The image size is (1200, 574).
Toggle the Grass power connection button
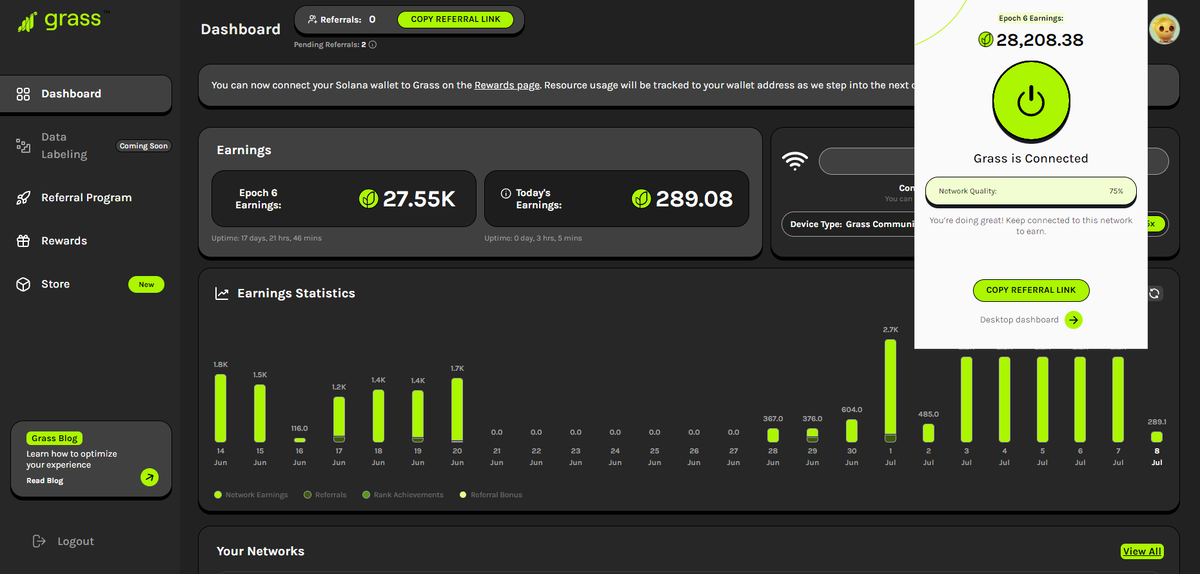coord(1030,101)
